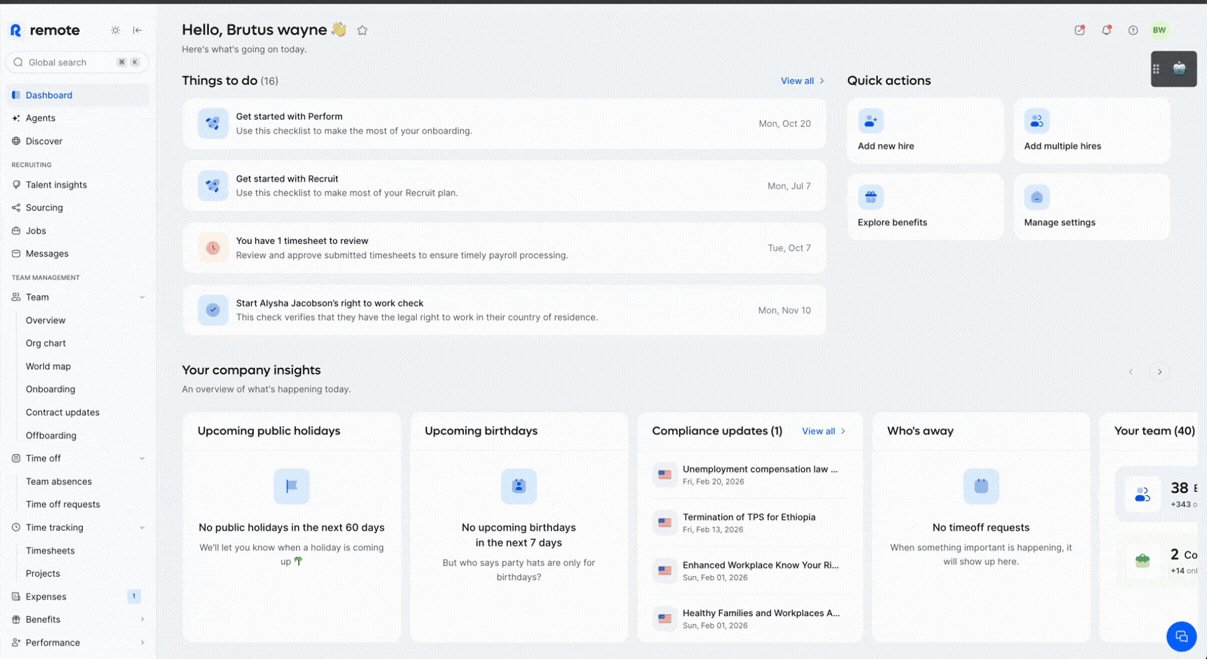Viewport: 1207px width, 659px height.
Task: Open the chat support bubble button
Action: pos(1181,636)
